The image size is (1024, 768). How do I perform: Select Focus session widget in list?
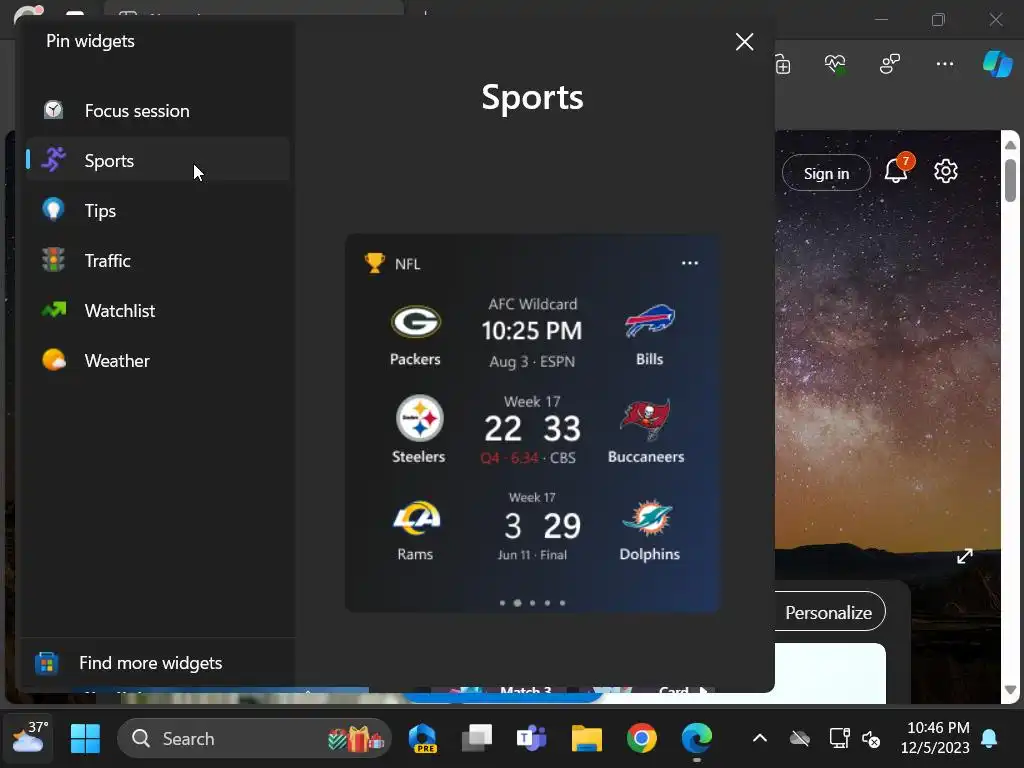click(x=157, y=111)
